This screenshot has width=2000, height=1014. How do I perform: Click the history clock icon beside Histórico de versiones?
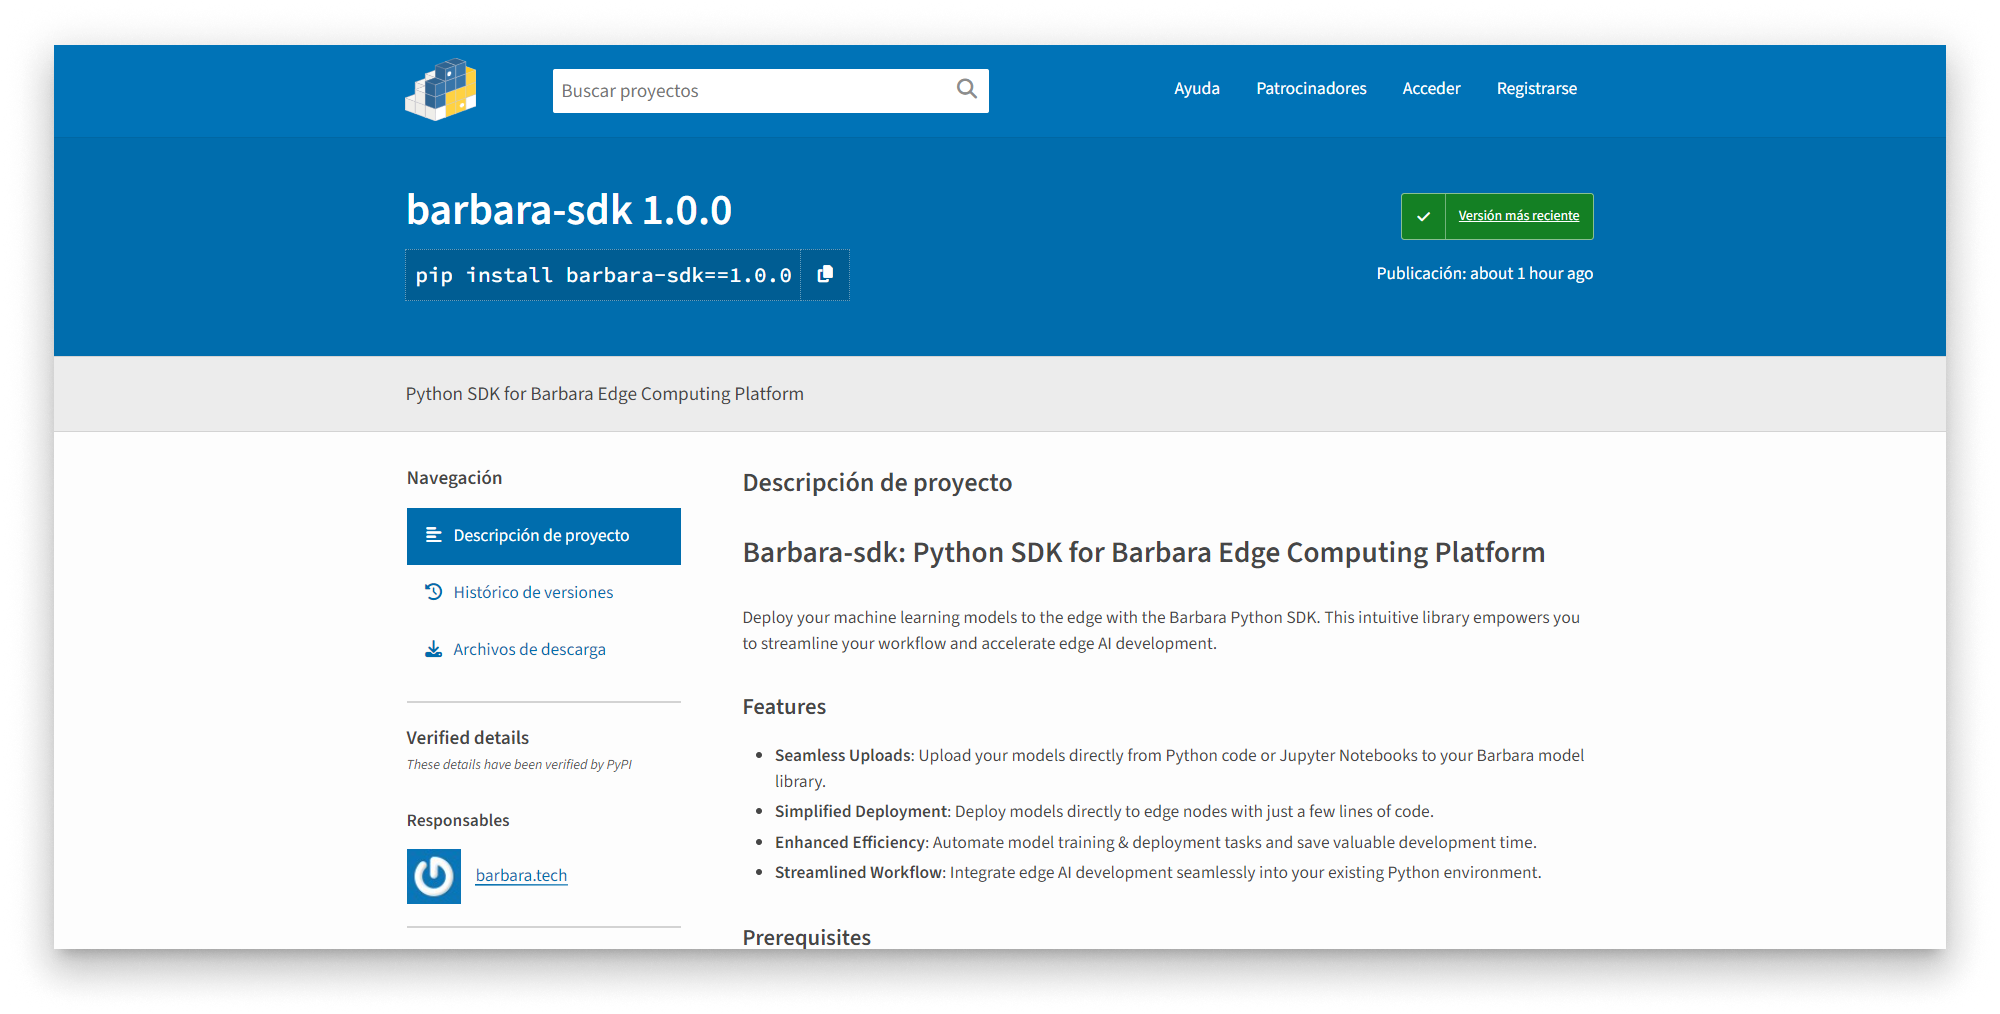click(433, 591)
